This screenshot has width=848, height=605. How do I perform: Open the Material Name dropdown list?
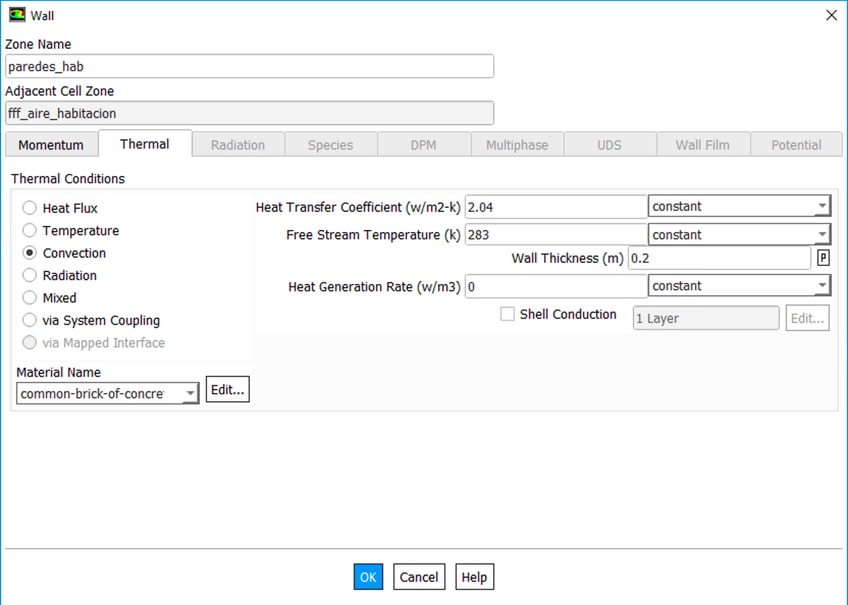(108, 394)
